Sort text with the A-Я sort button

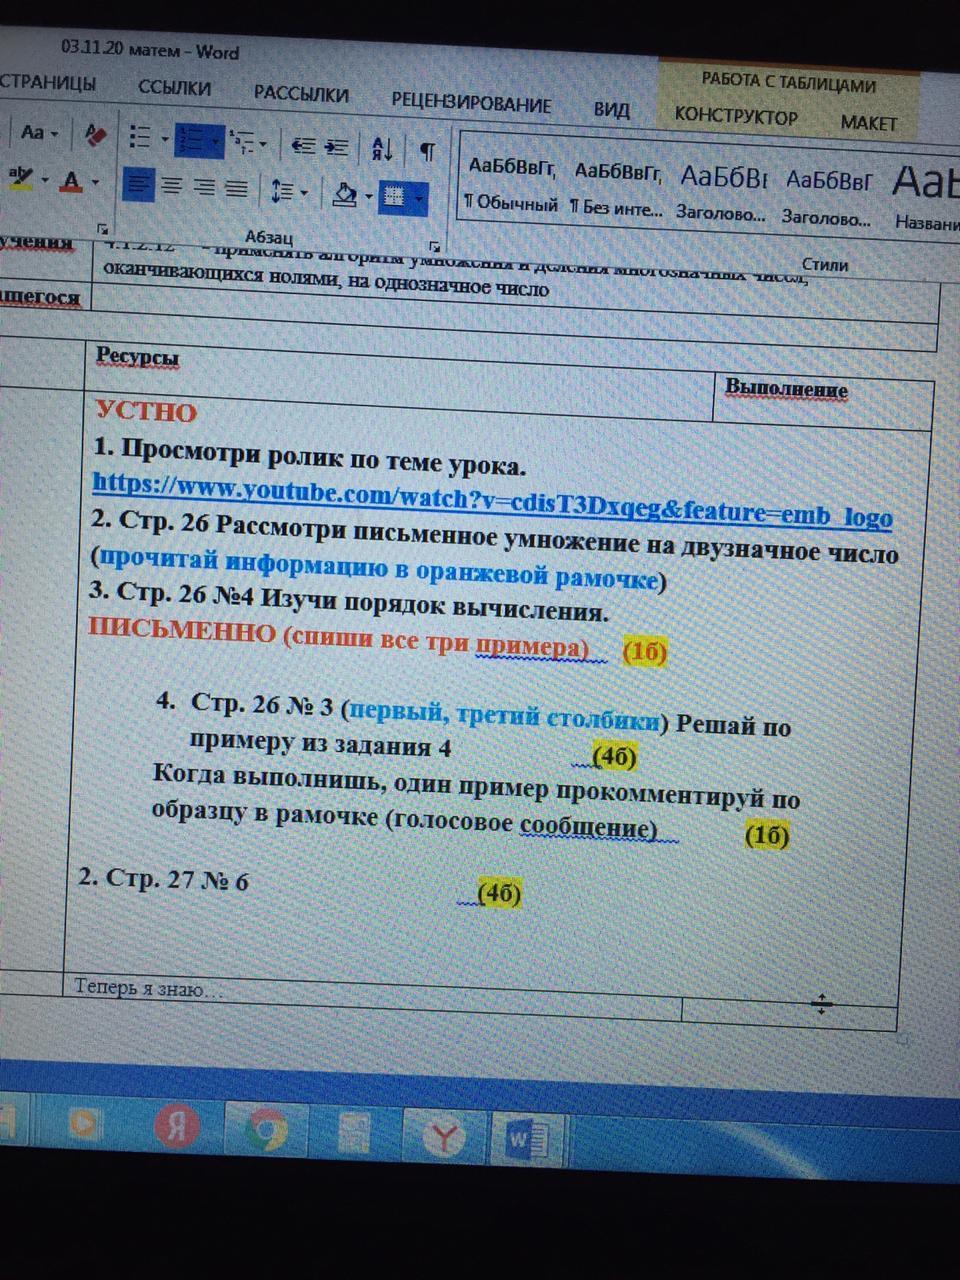(x=383, y=149)
